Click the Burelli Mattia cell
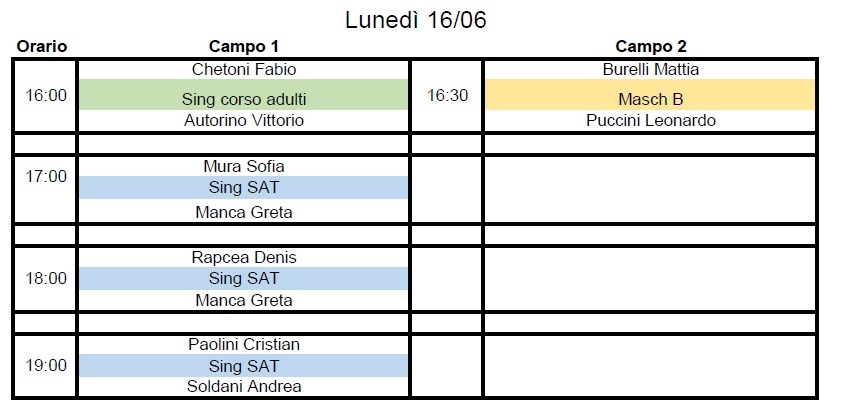Image resolution: width=849 pixels, height=415 pixels. tap(650, 70)
